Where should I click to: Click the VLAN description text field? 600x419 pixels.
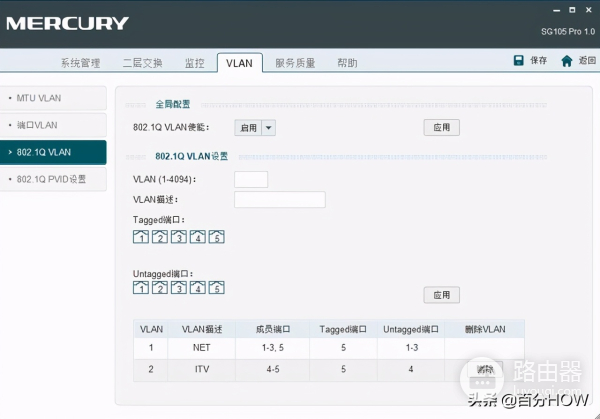pos(279,199)
